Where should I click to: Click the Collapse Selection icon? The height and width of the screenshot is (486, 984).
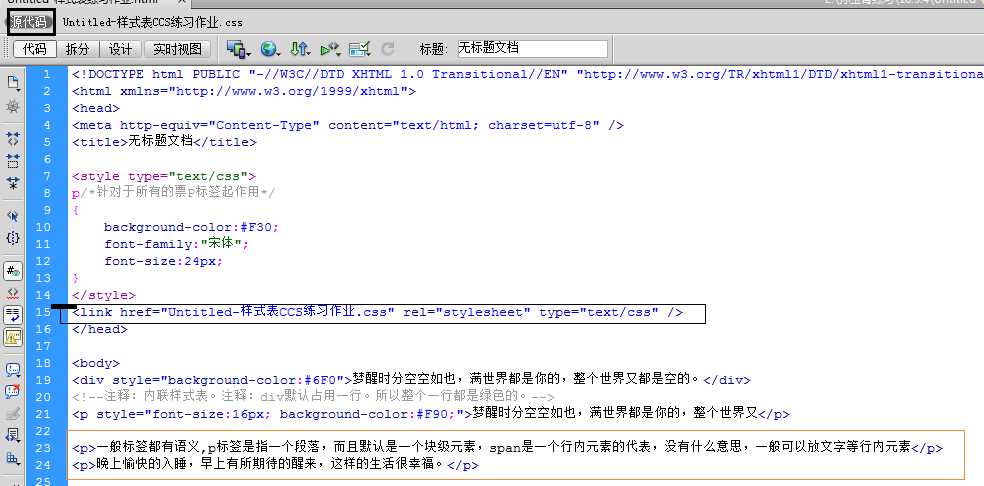coord(13,161)
